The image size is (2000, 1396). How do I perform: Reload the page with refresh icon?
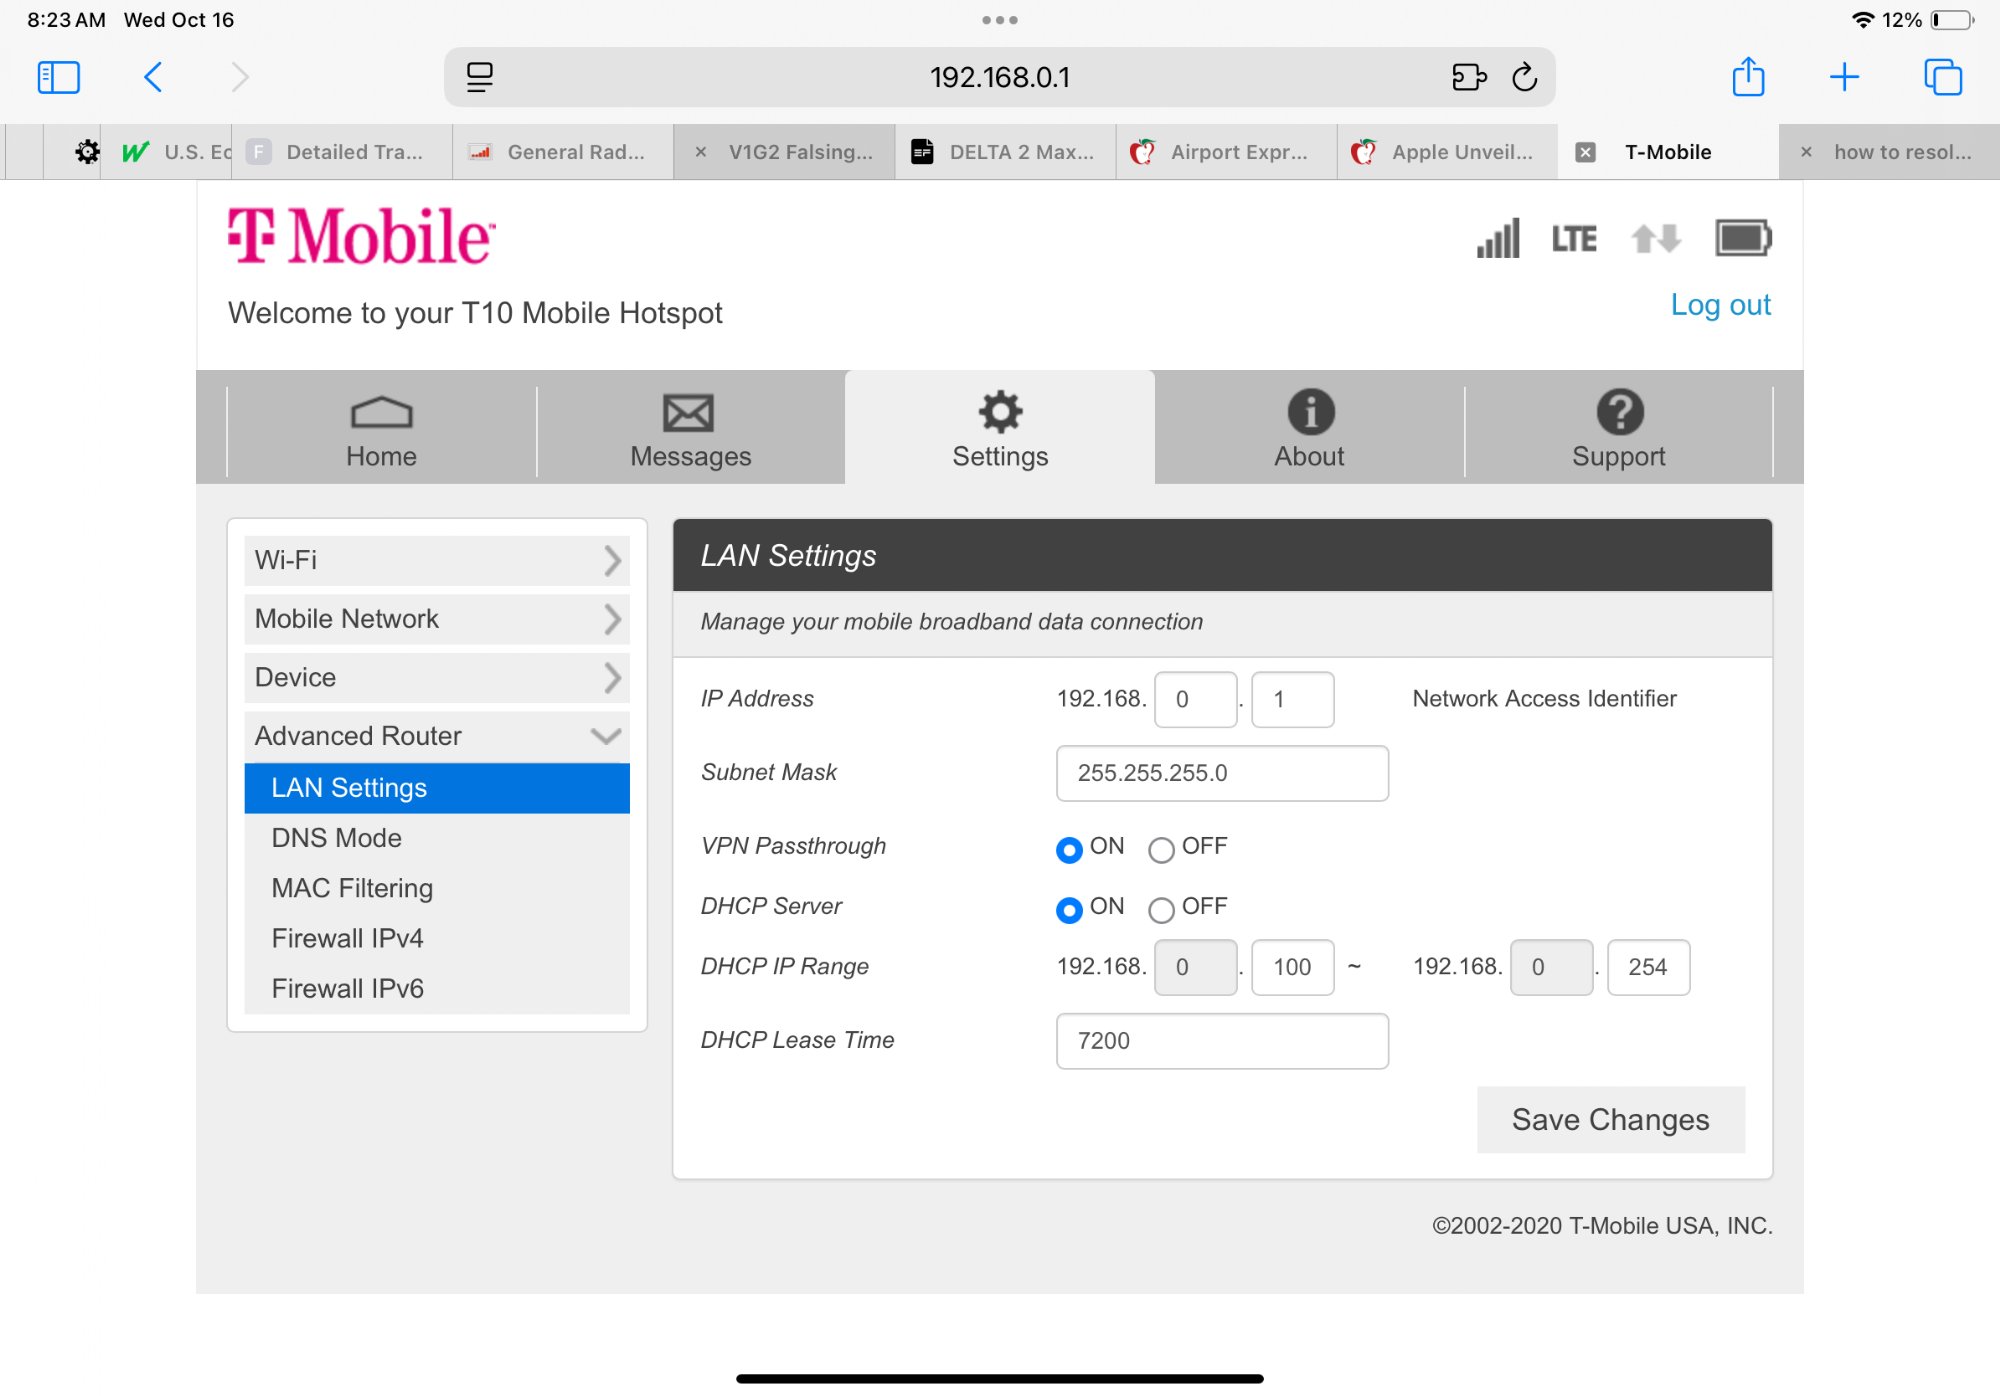click(x=1524, y=77)
